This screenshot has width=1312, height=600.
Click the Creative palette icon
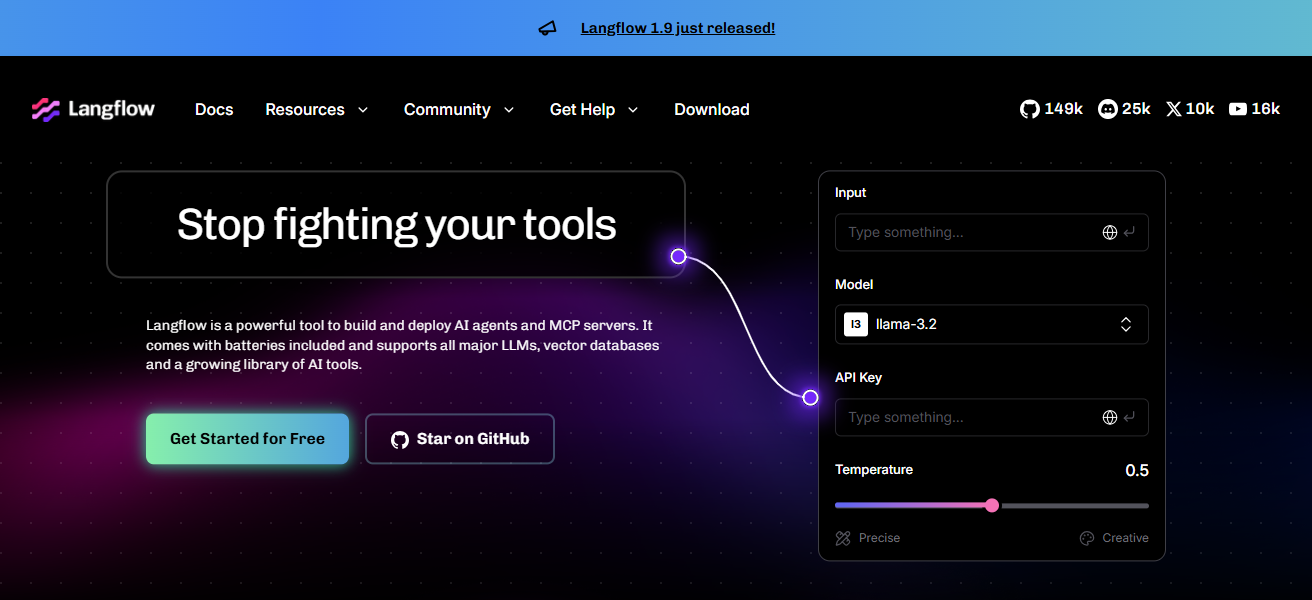[x=1087, y=538]
